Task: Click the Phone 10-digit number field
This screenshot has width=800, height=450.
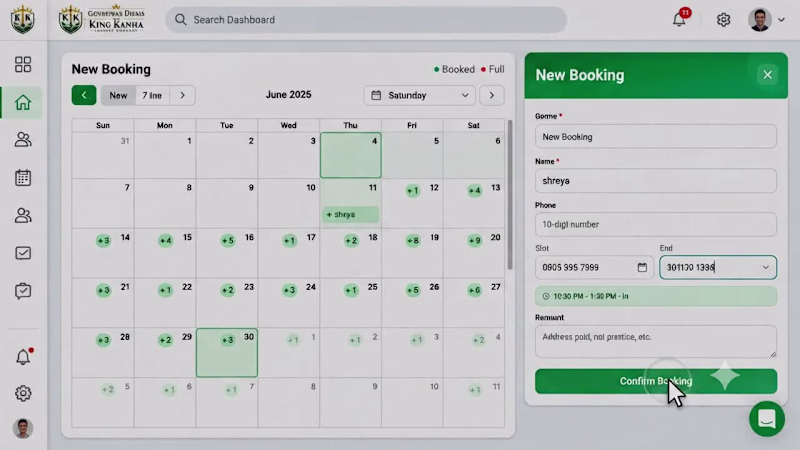Action: click(x=656, y=224)
